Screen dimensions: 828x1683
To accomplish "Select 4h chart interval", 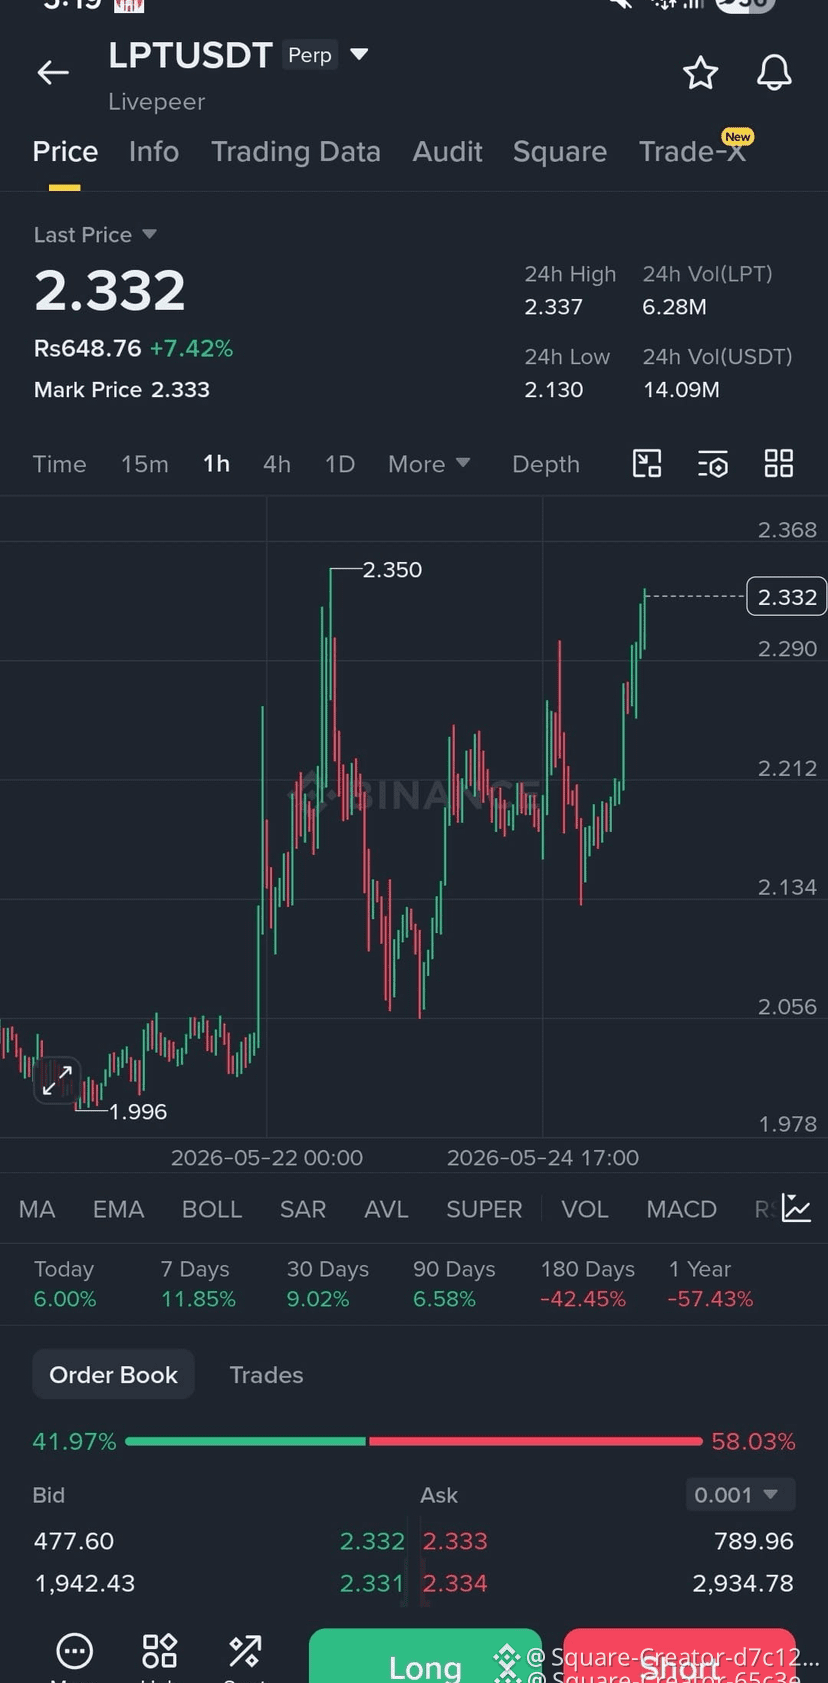I will coord(277,464).
